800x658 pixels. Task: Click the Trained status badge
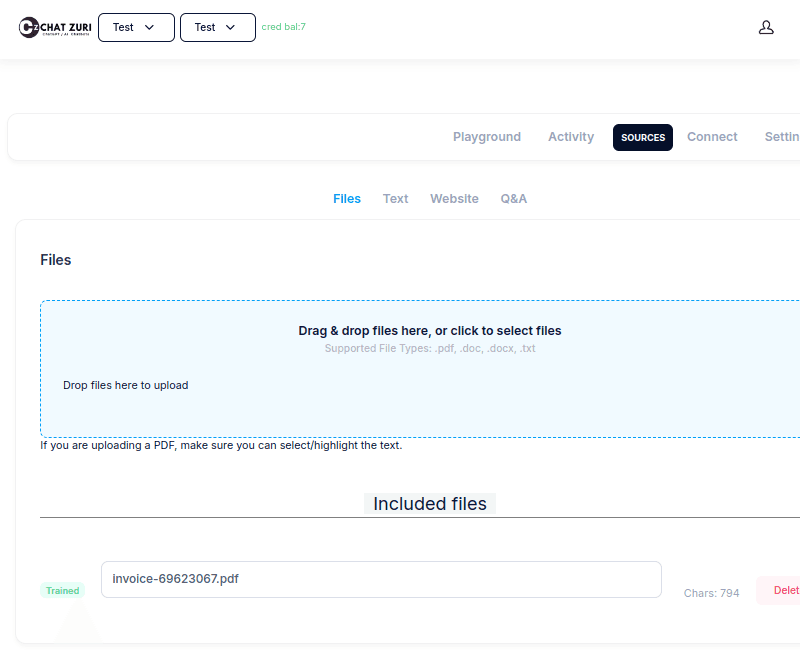(x=62, y=590)
